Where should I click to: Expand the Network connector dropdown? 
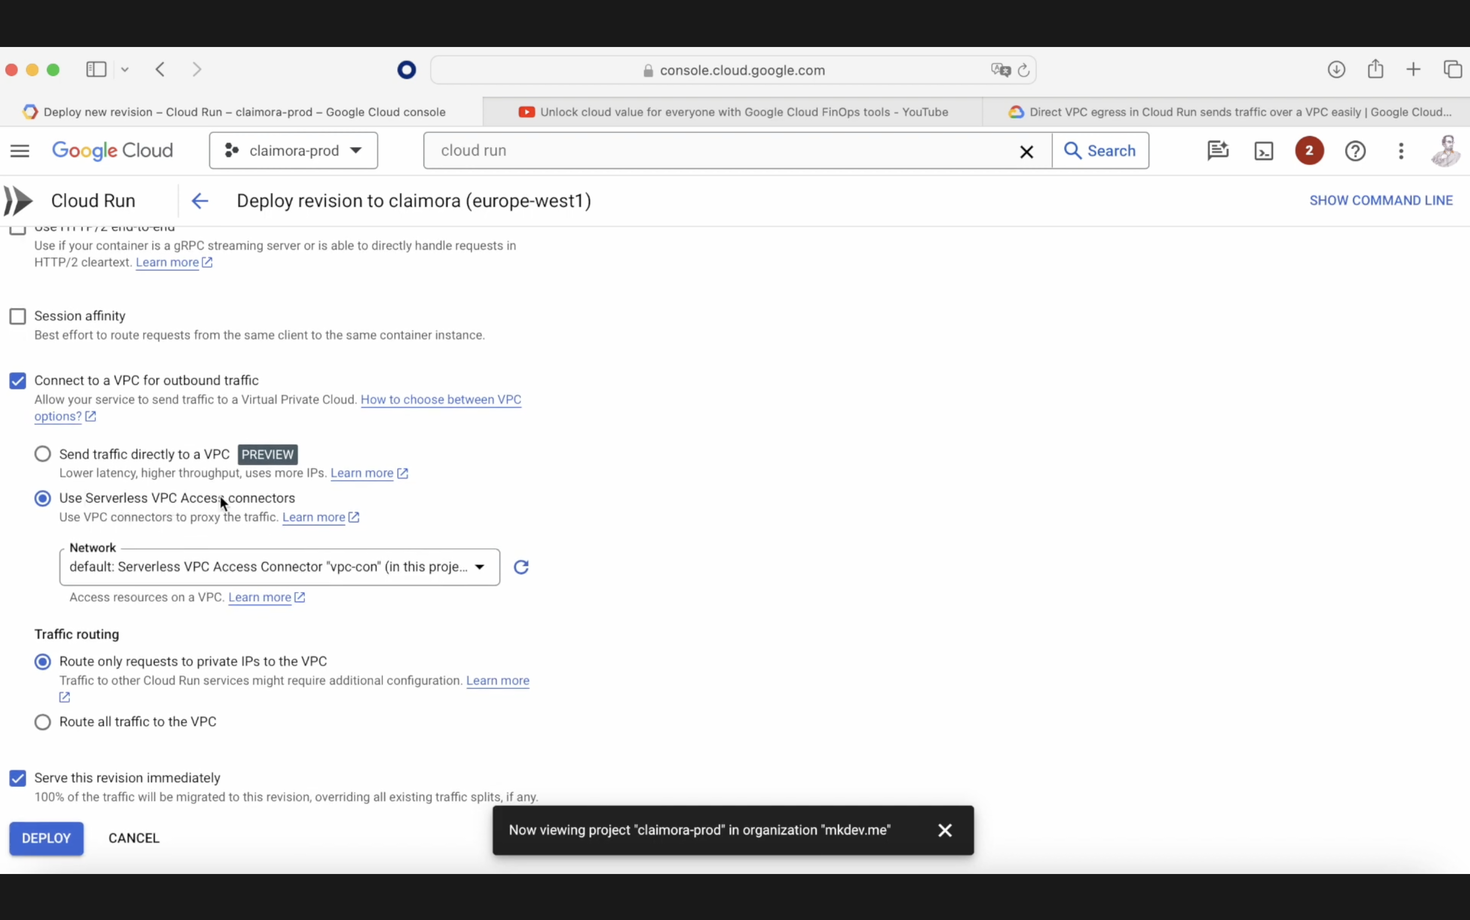coord(280,567)
